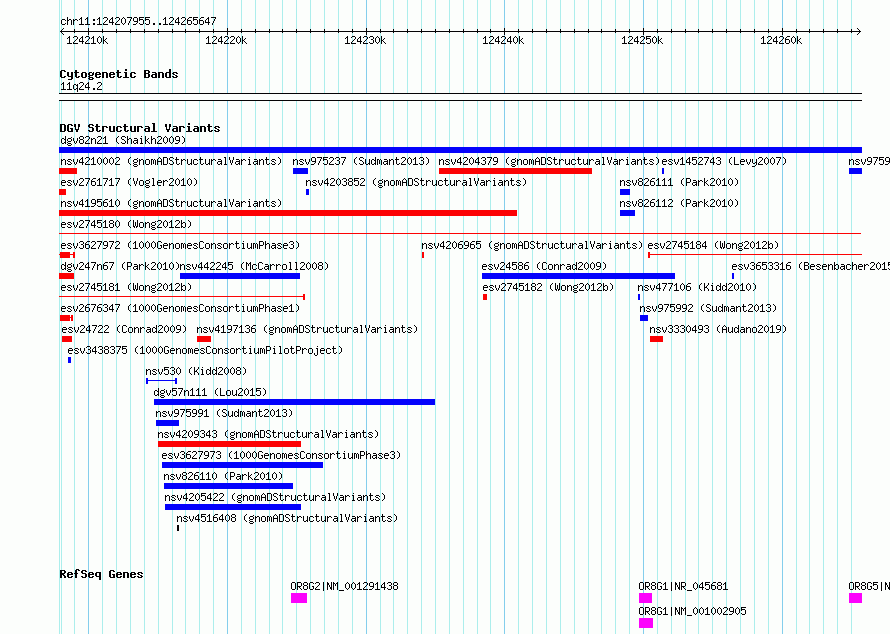Click the nsv4204379 red variant bar
890x634 pixels.
coord(515,171)
